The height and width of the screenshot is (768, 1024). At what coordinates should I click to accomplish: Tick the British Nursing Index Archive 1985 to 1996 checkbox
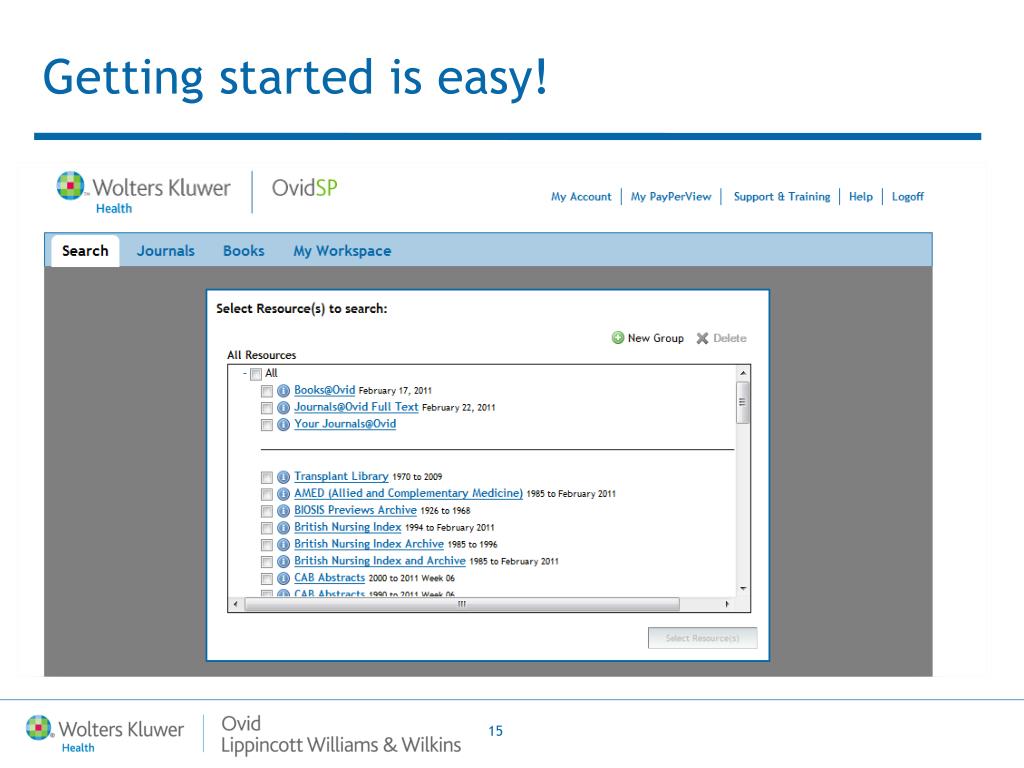click(266, 545)
